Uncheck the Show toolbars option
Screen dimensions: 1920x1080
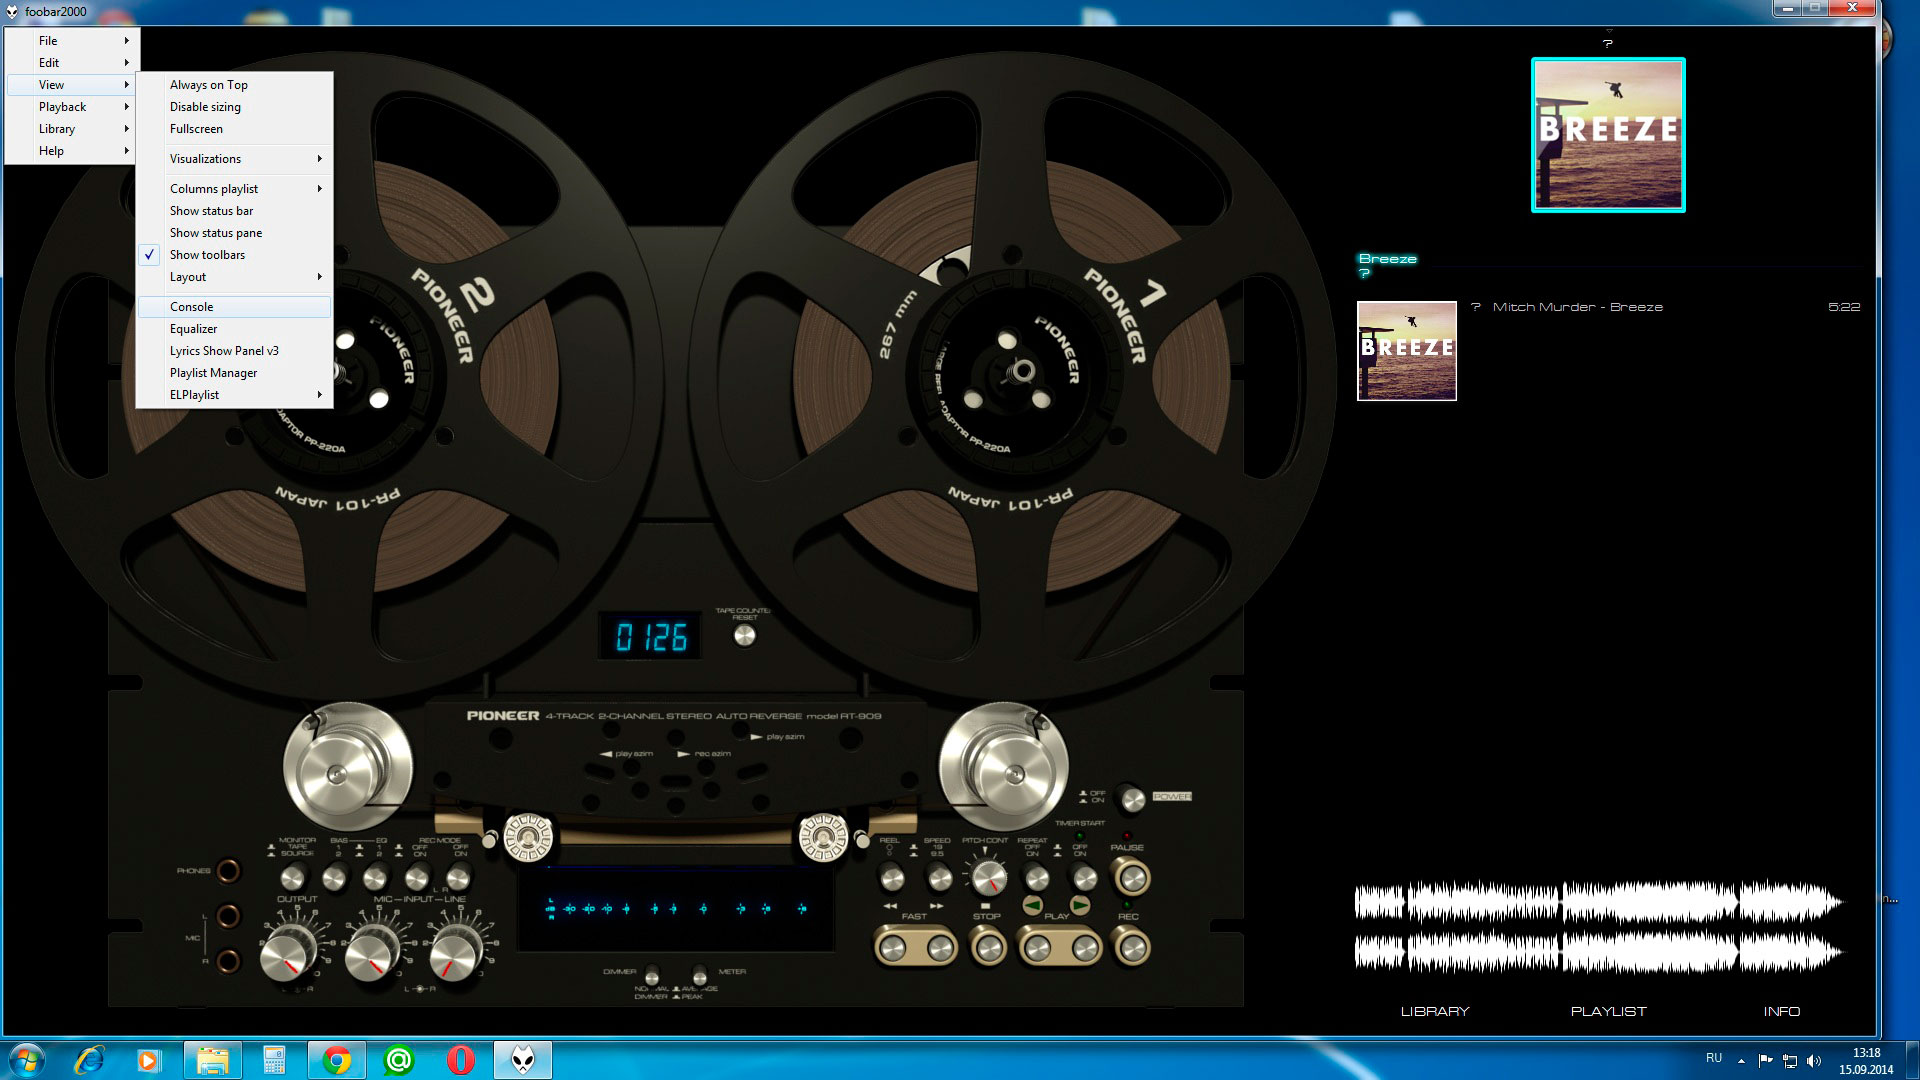coord(207,255)
